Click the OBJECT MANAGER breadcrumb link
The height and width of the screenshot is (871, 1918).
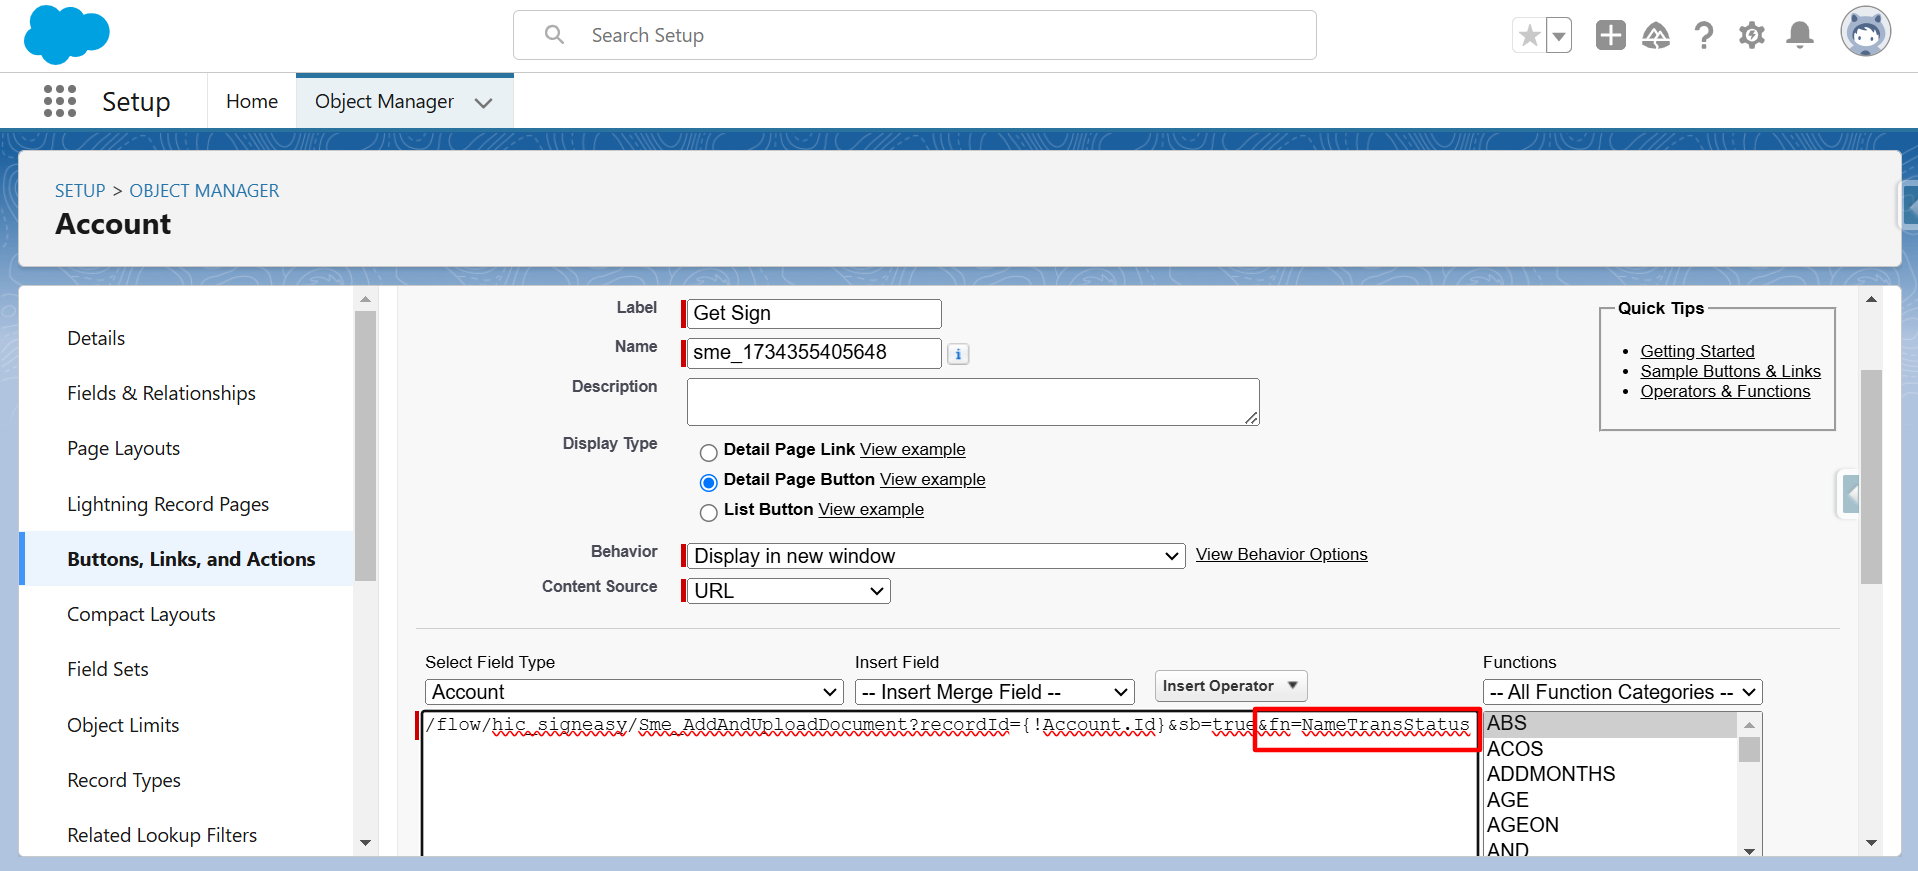point(204,191)
